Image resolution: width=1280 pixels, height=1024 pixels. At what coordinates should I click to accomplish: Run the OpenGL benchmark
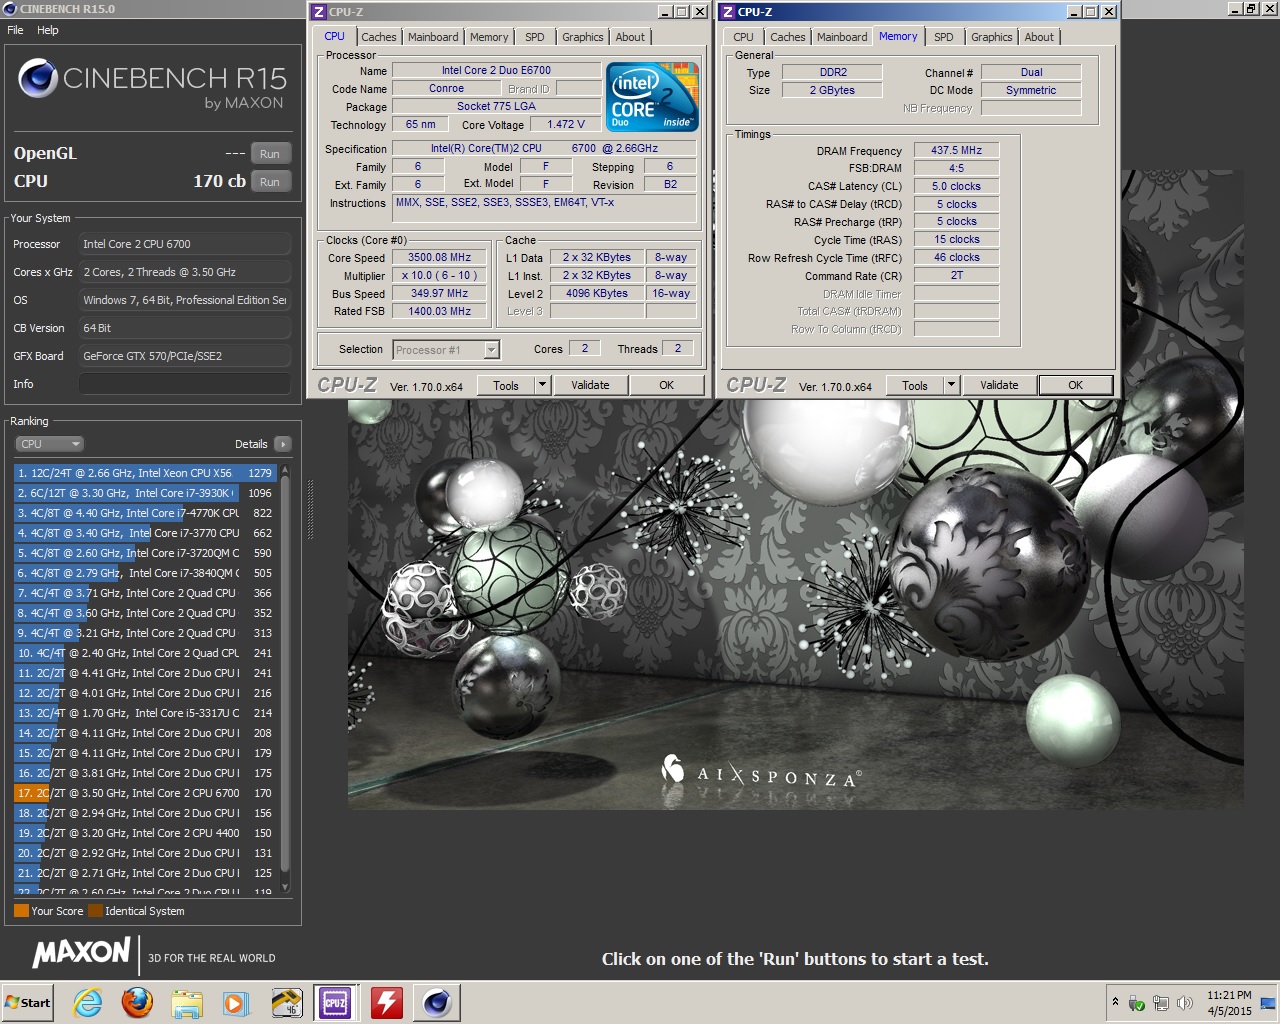pos(270,154)
